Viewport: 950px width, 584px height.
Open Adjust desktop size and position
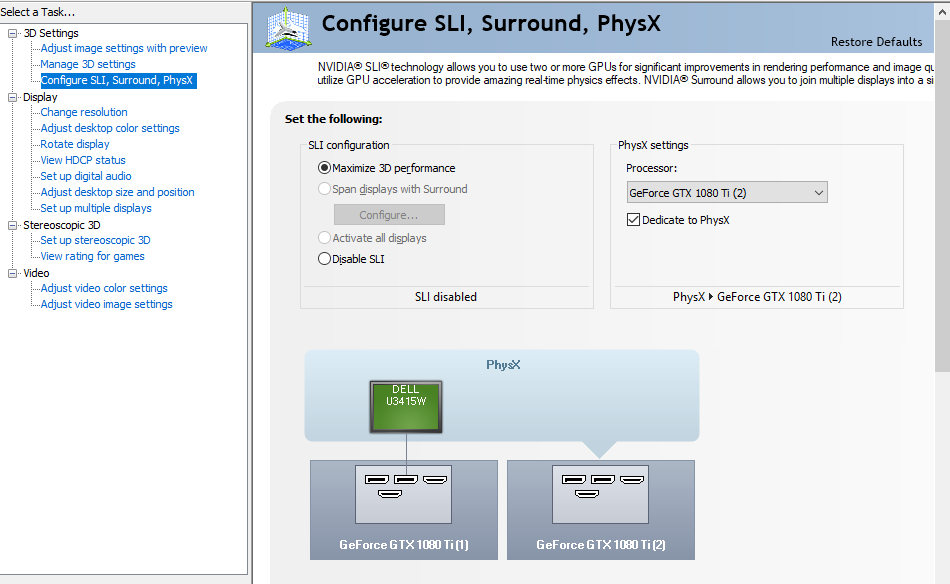point(118,192)
